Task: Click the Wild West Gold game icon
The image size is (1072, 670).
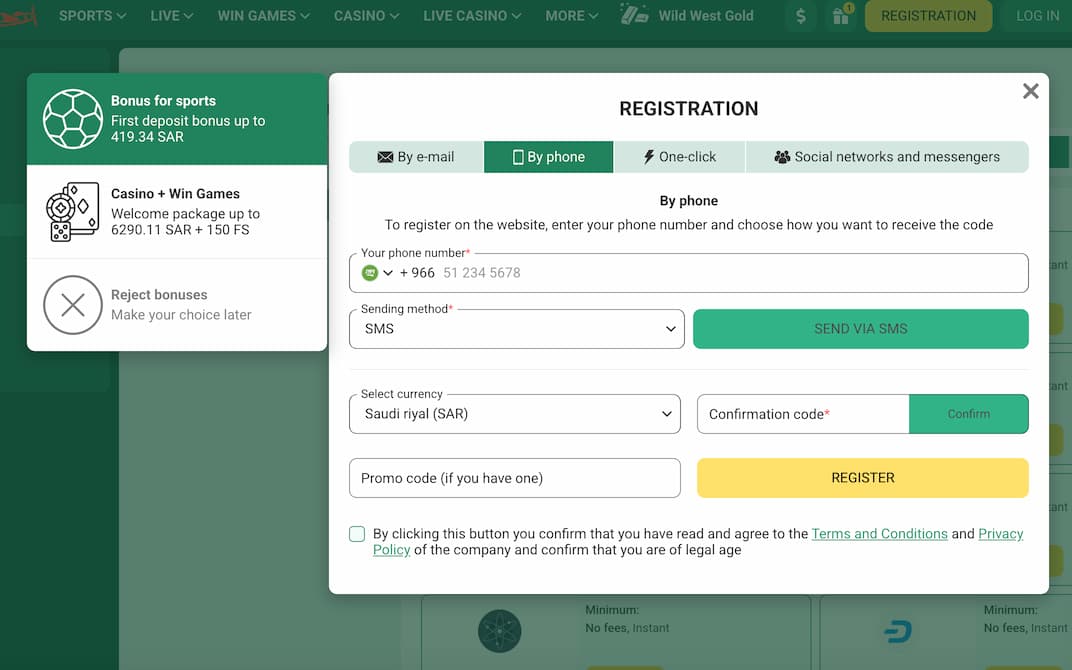Action: [x=634, y=14]
